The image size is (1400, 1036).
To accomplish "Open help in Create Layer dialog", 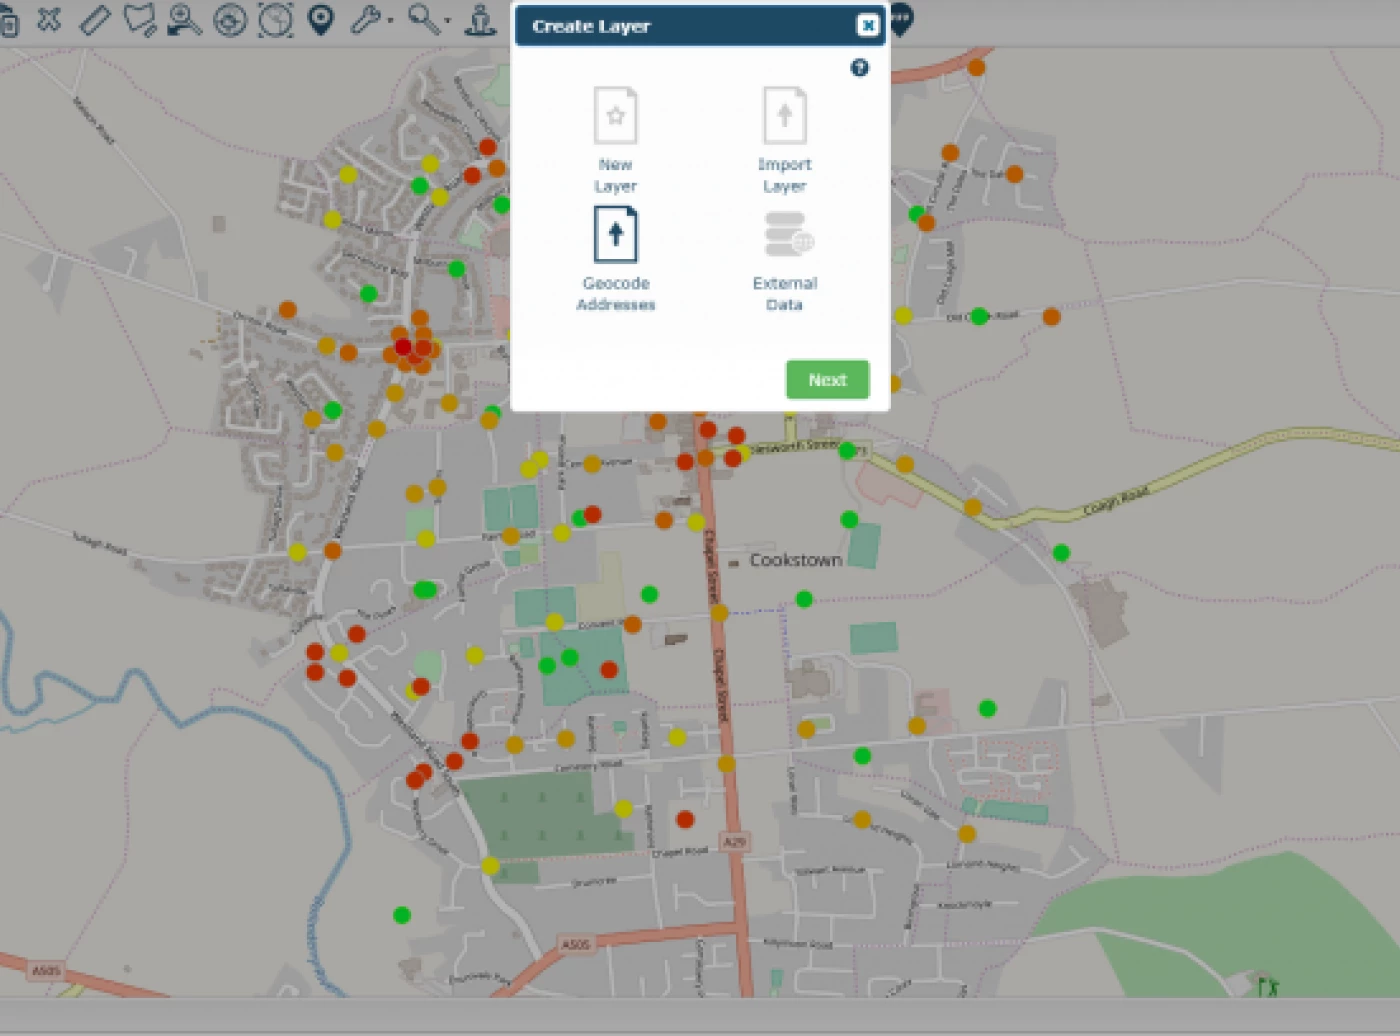I will point(859,68).
